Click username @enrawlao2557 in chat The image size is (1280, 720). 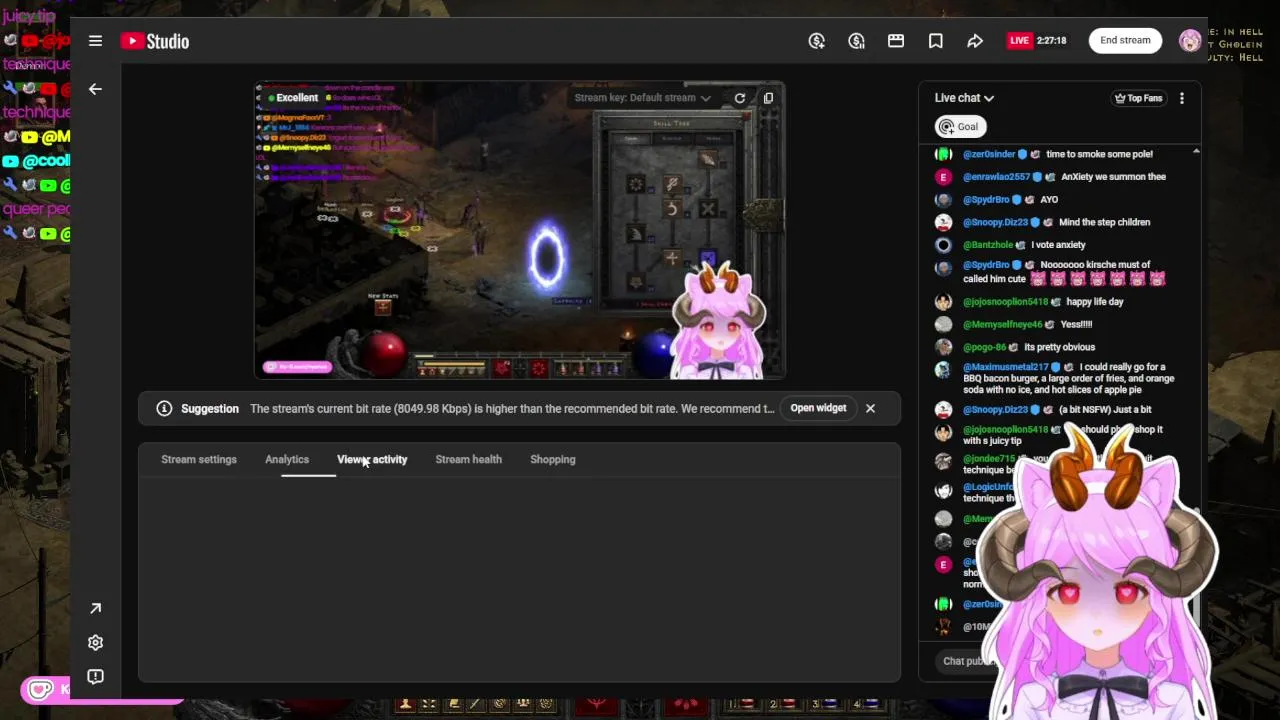(996, 177)
